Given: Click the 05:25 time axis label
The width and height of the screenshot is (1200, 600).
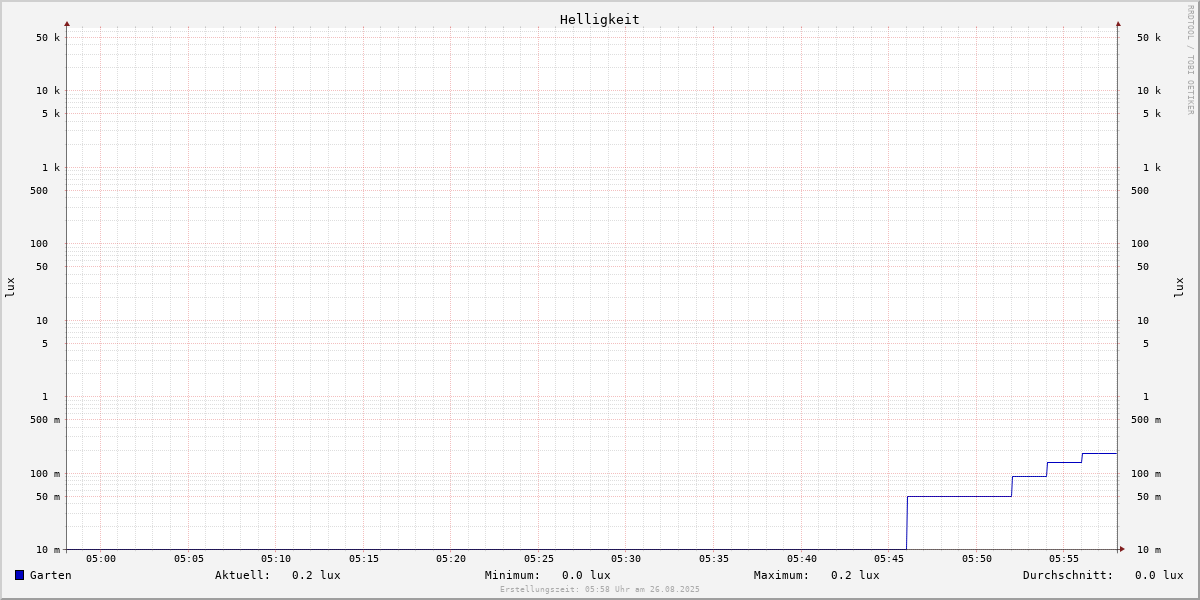Looking at the screenshot, I should tap(539, 559).
